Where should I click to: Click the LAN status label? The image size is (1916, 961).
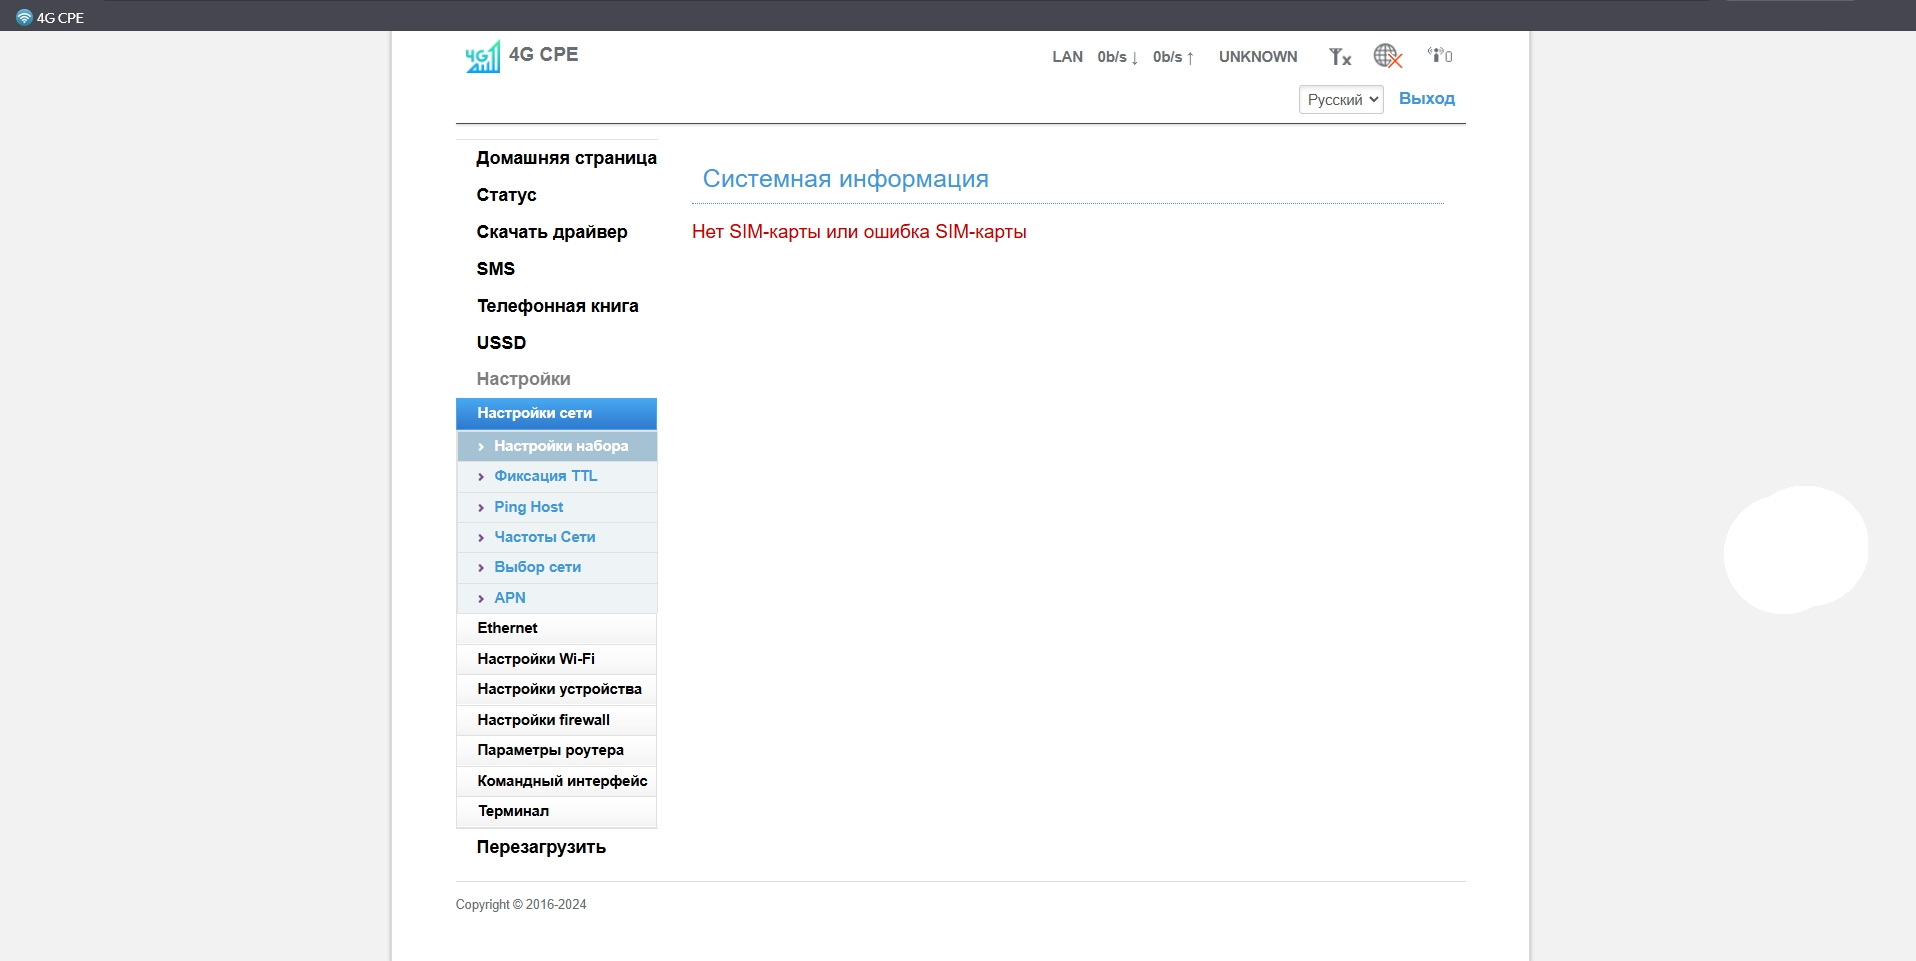1067,57
